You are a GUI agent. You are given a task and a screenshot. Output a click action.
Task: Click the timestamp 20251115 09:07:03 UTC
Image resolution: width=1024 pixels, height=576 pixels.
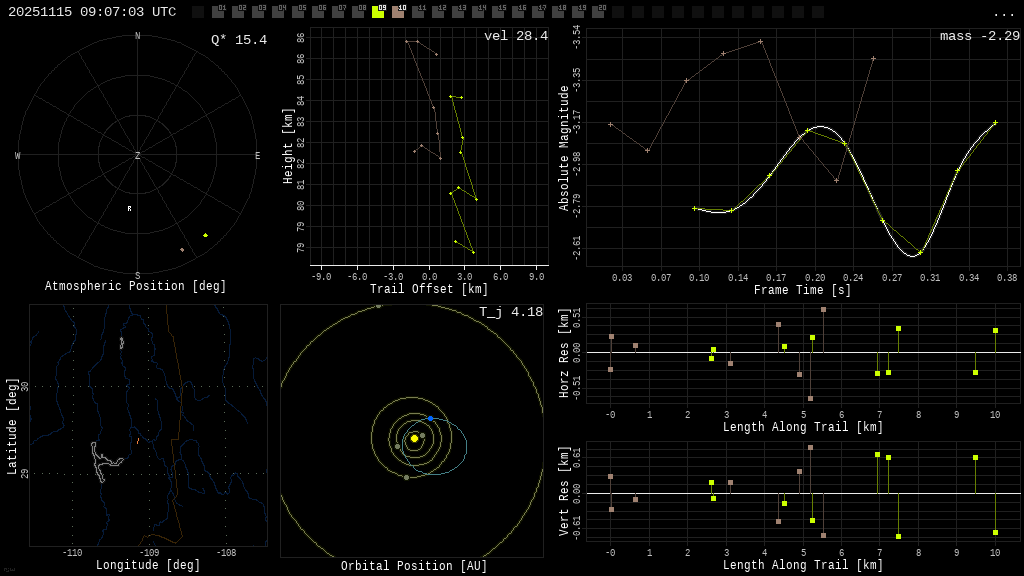tap(92, 12)
